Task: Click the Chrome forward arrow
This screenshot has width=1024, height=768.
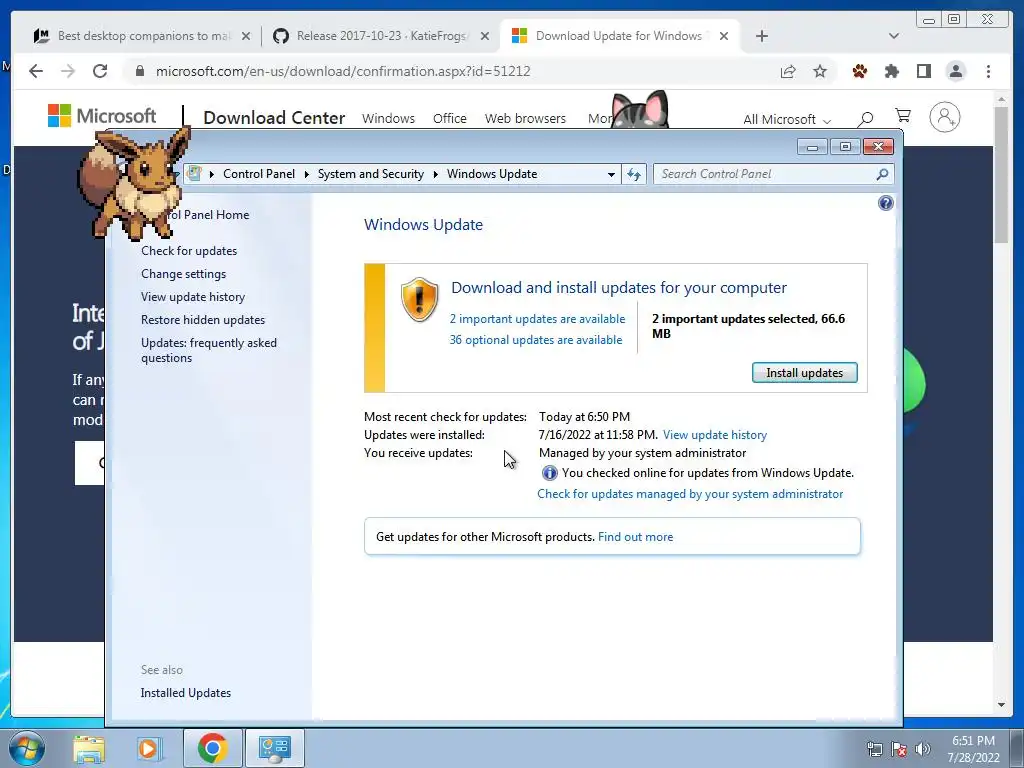Action: (68, 71)
